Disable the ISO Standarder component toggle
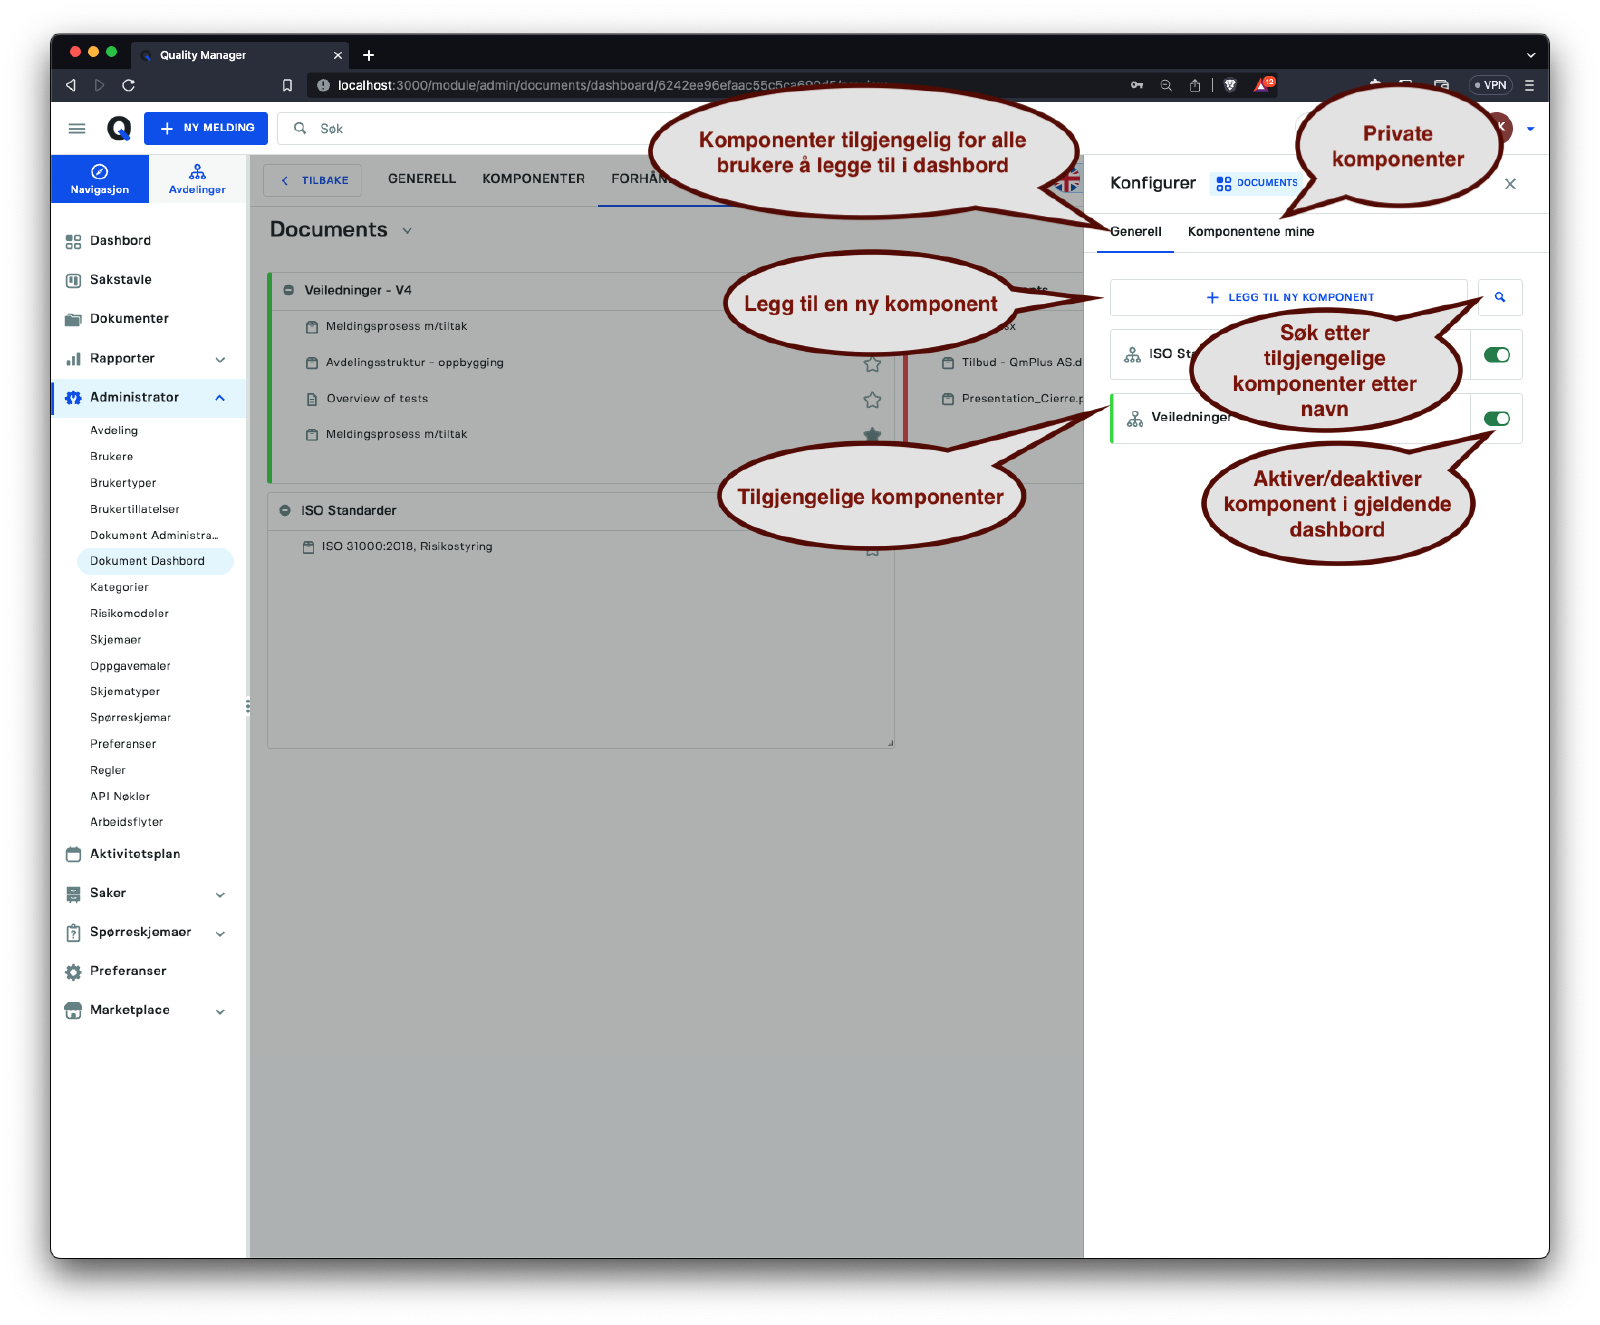This screenshot has height=1325, width=1600. click(1496, 355)
